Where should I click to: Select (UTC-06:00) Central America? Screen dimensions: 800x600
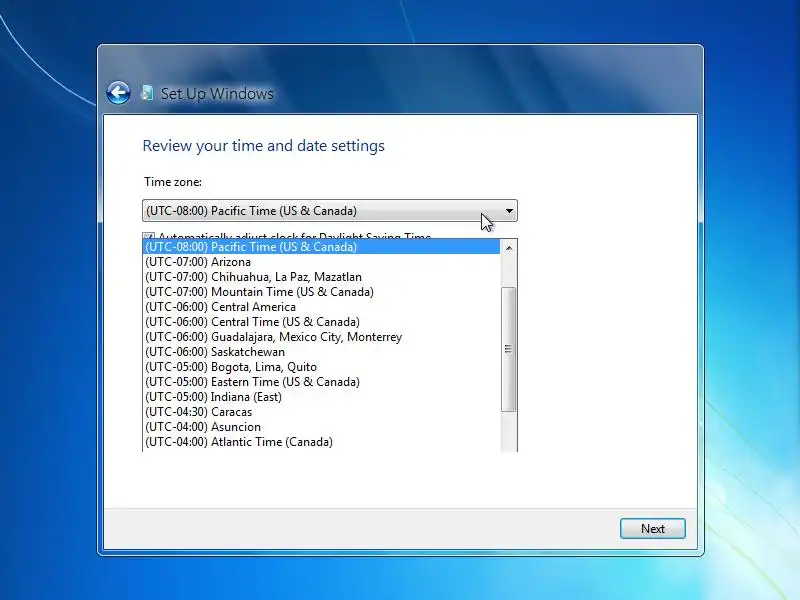(321, 307)
